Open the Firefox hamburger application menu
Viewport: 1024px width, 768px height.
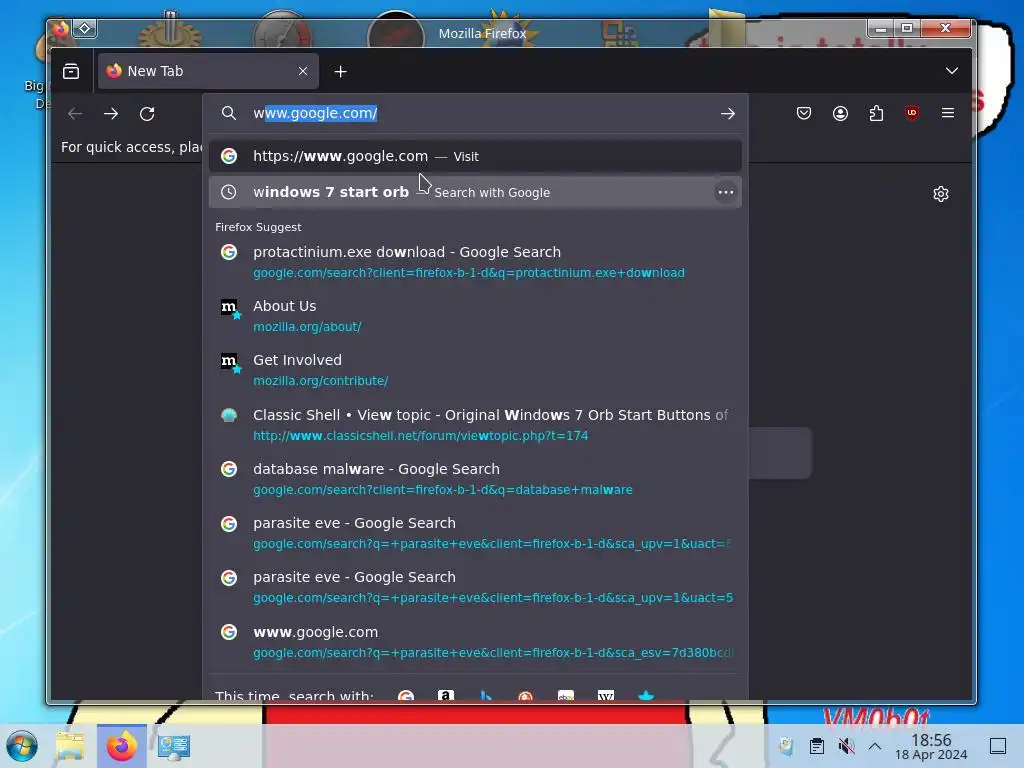(948, 113)
